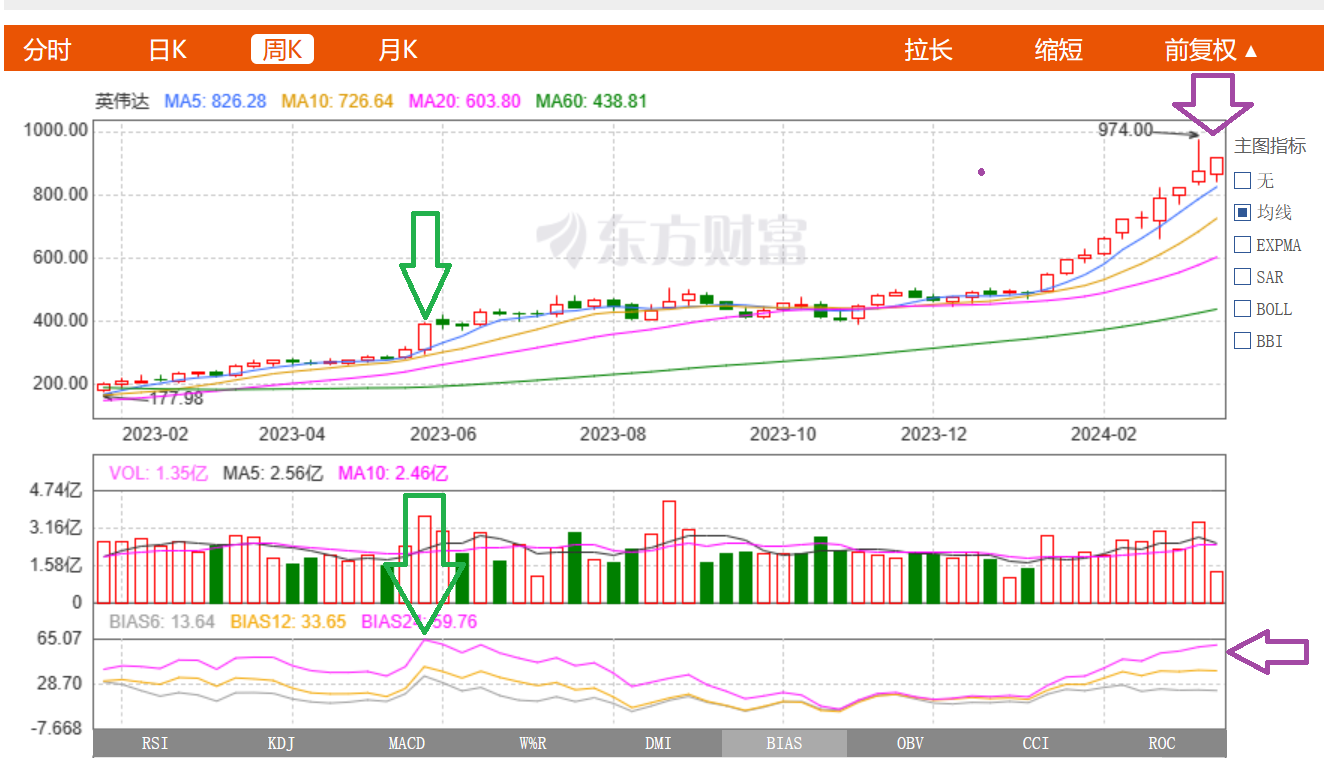Click the 2024-02 date axis label
The image size is (1324, 758).
point(1103,434)
